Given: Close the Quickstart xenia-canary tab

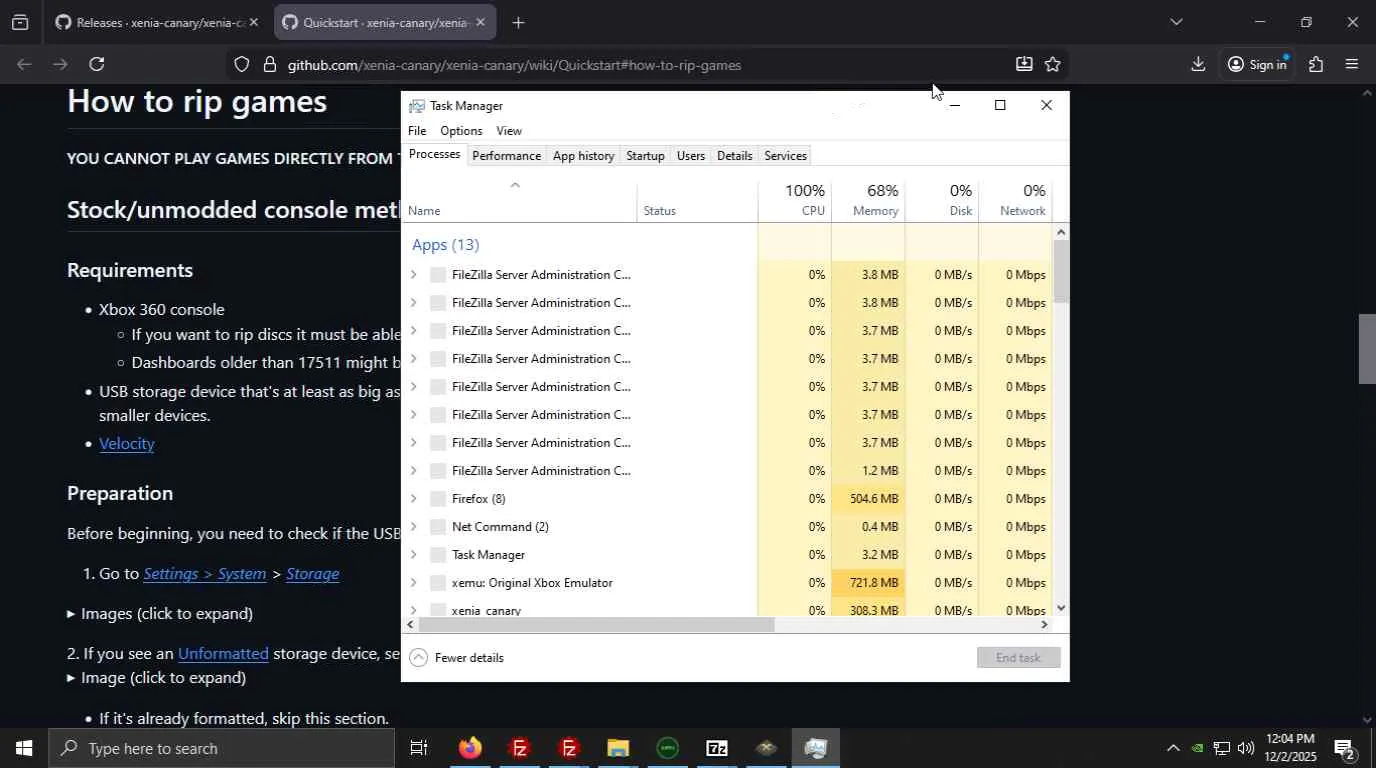Looking at the screenshot, I should [480, 22].
